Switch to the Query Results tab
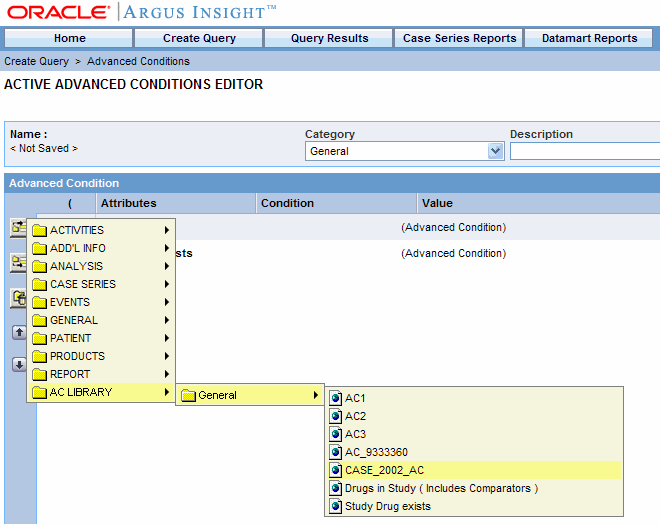 tap(329, 38)
